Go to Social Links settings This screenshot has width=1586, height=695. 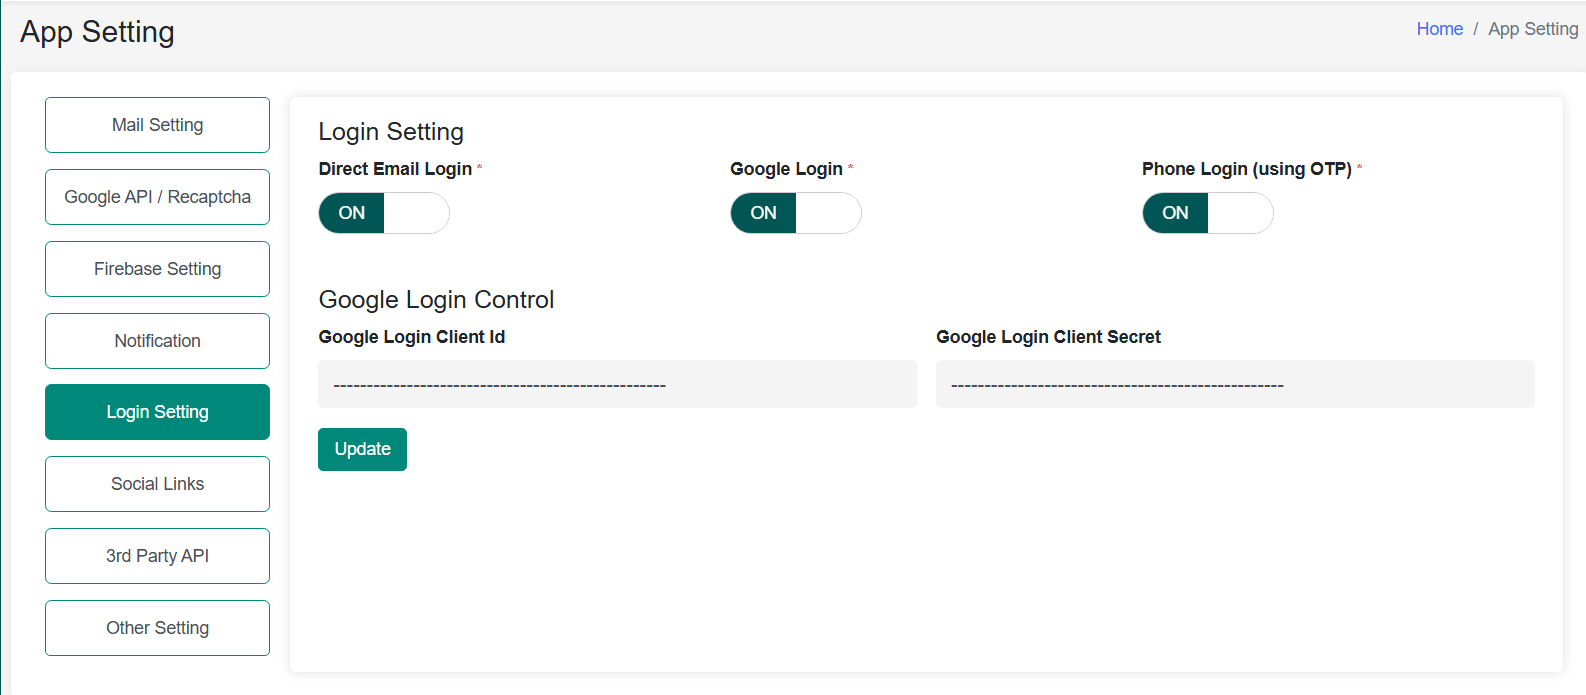(x=157, y=484)
